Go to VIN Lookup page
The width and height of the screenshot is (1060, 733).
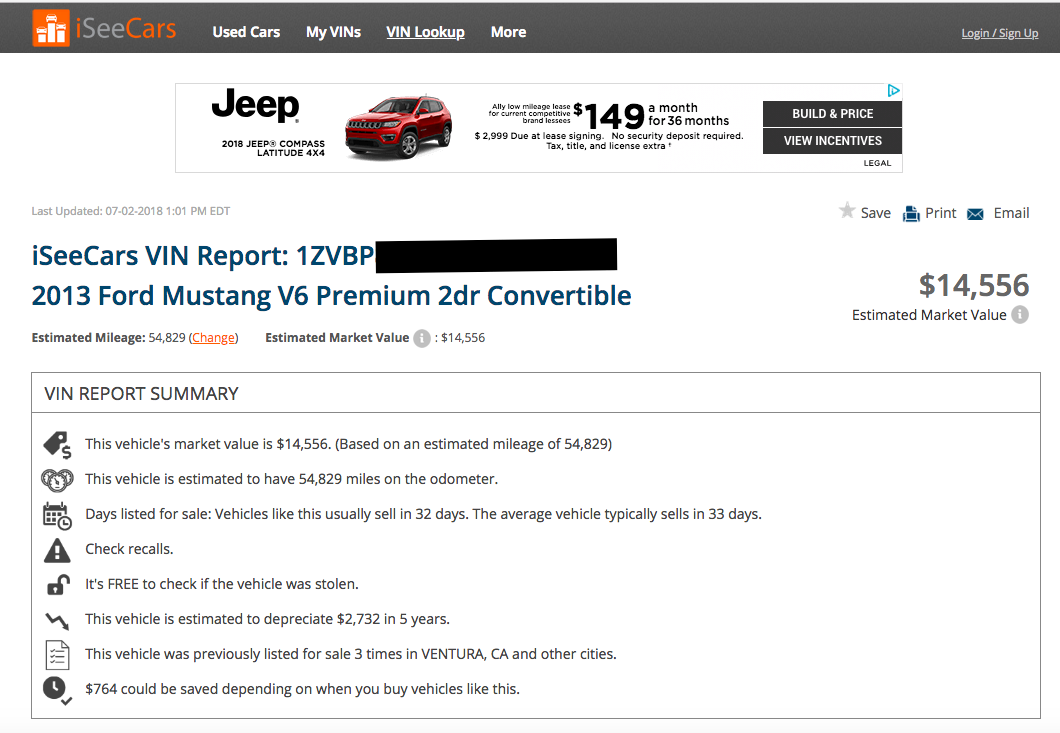pos(425,32)
